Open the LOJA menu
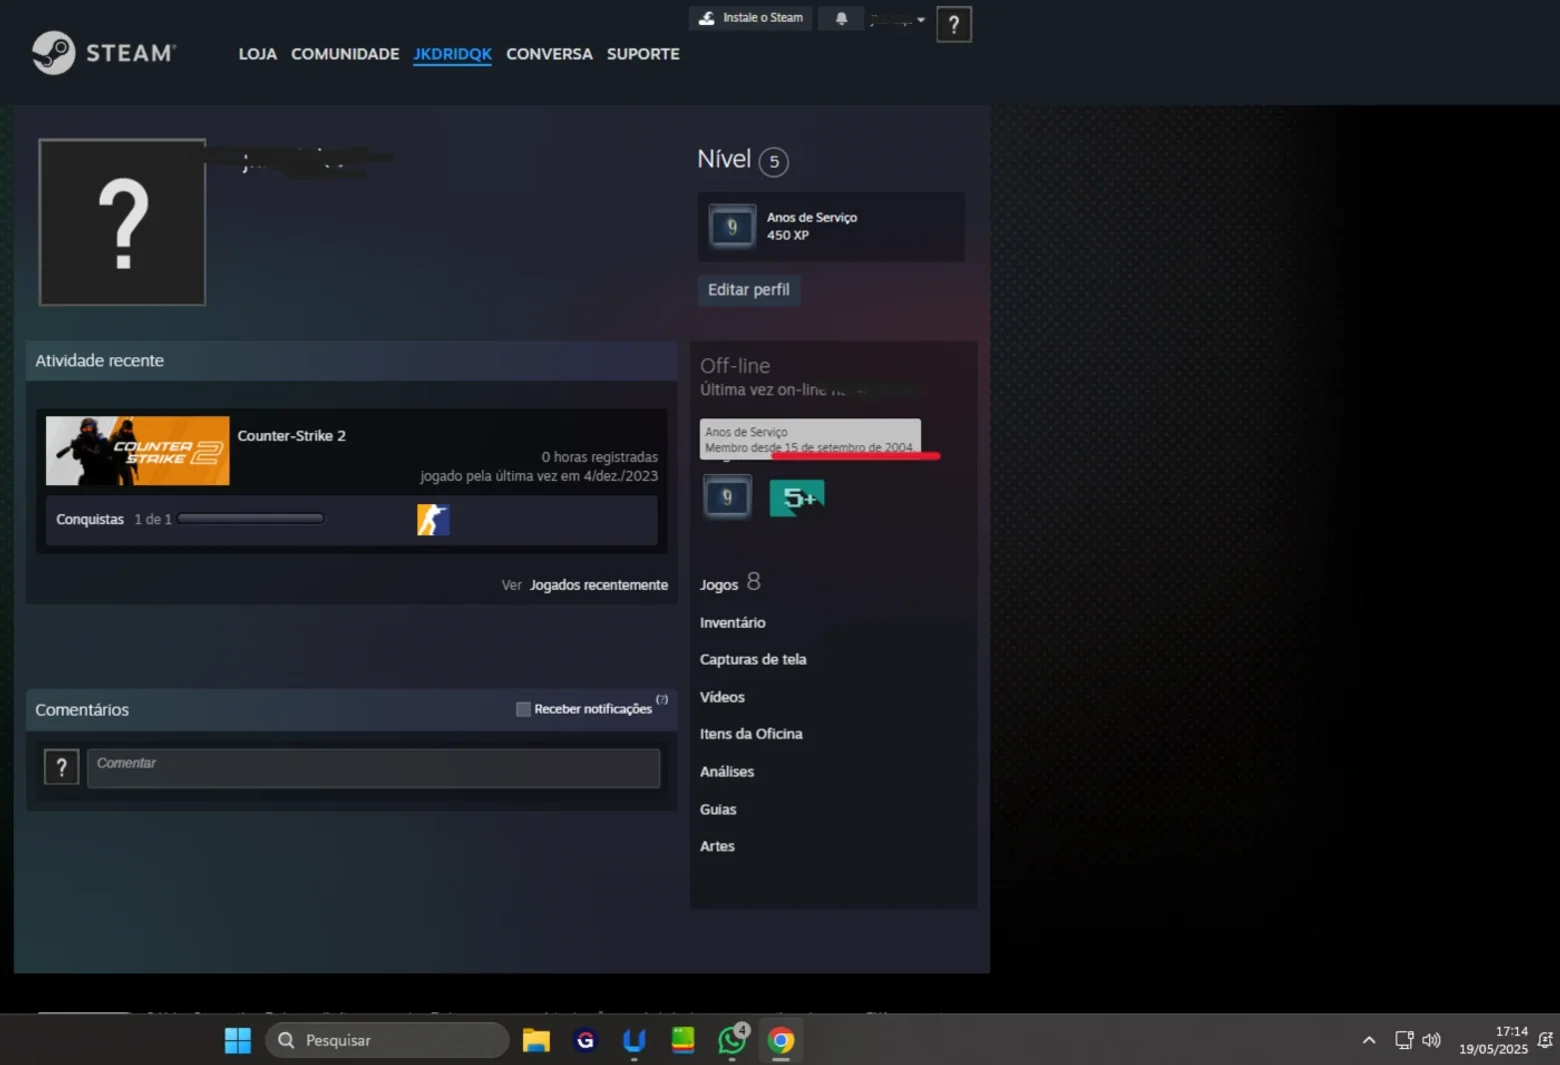This screenshot has height=1065, width=1560. (x=257, y=54)
